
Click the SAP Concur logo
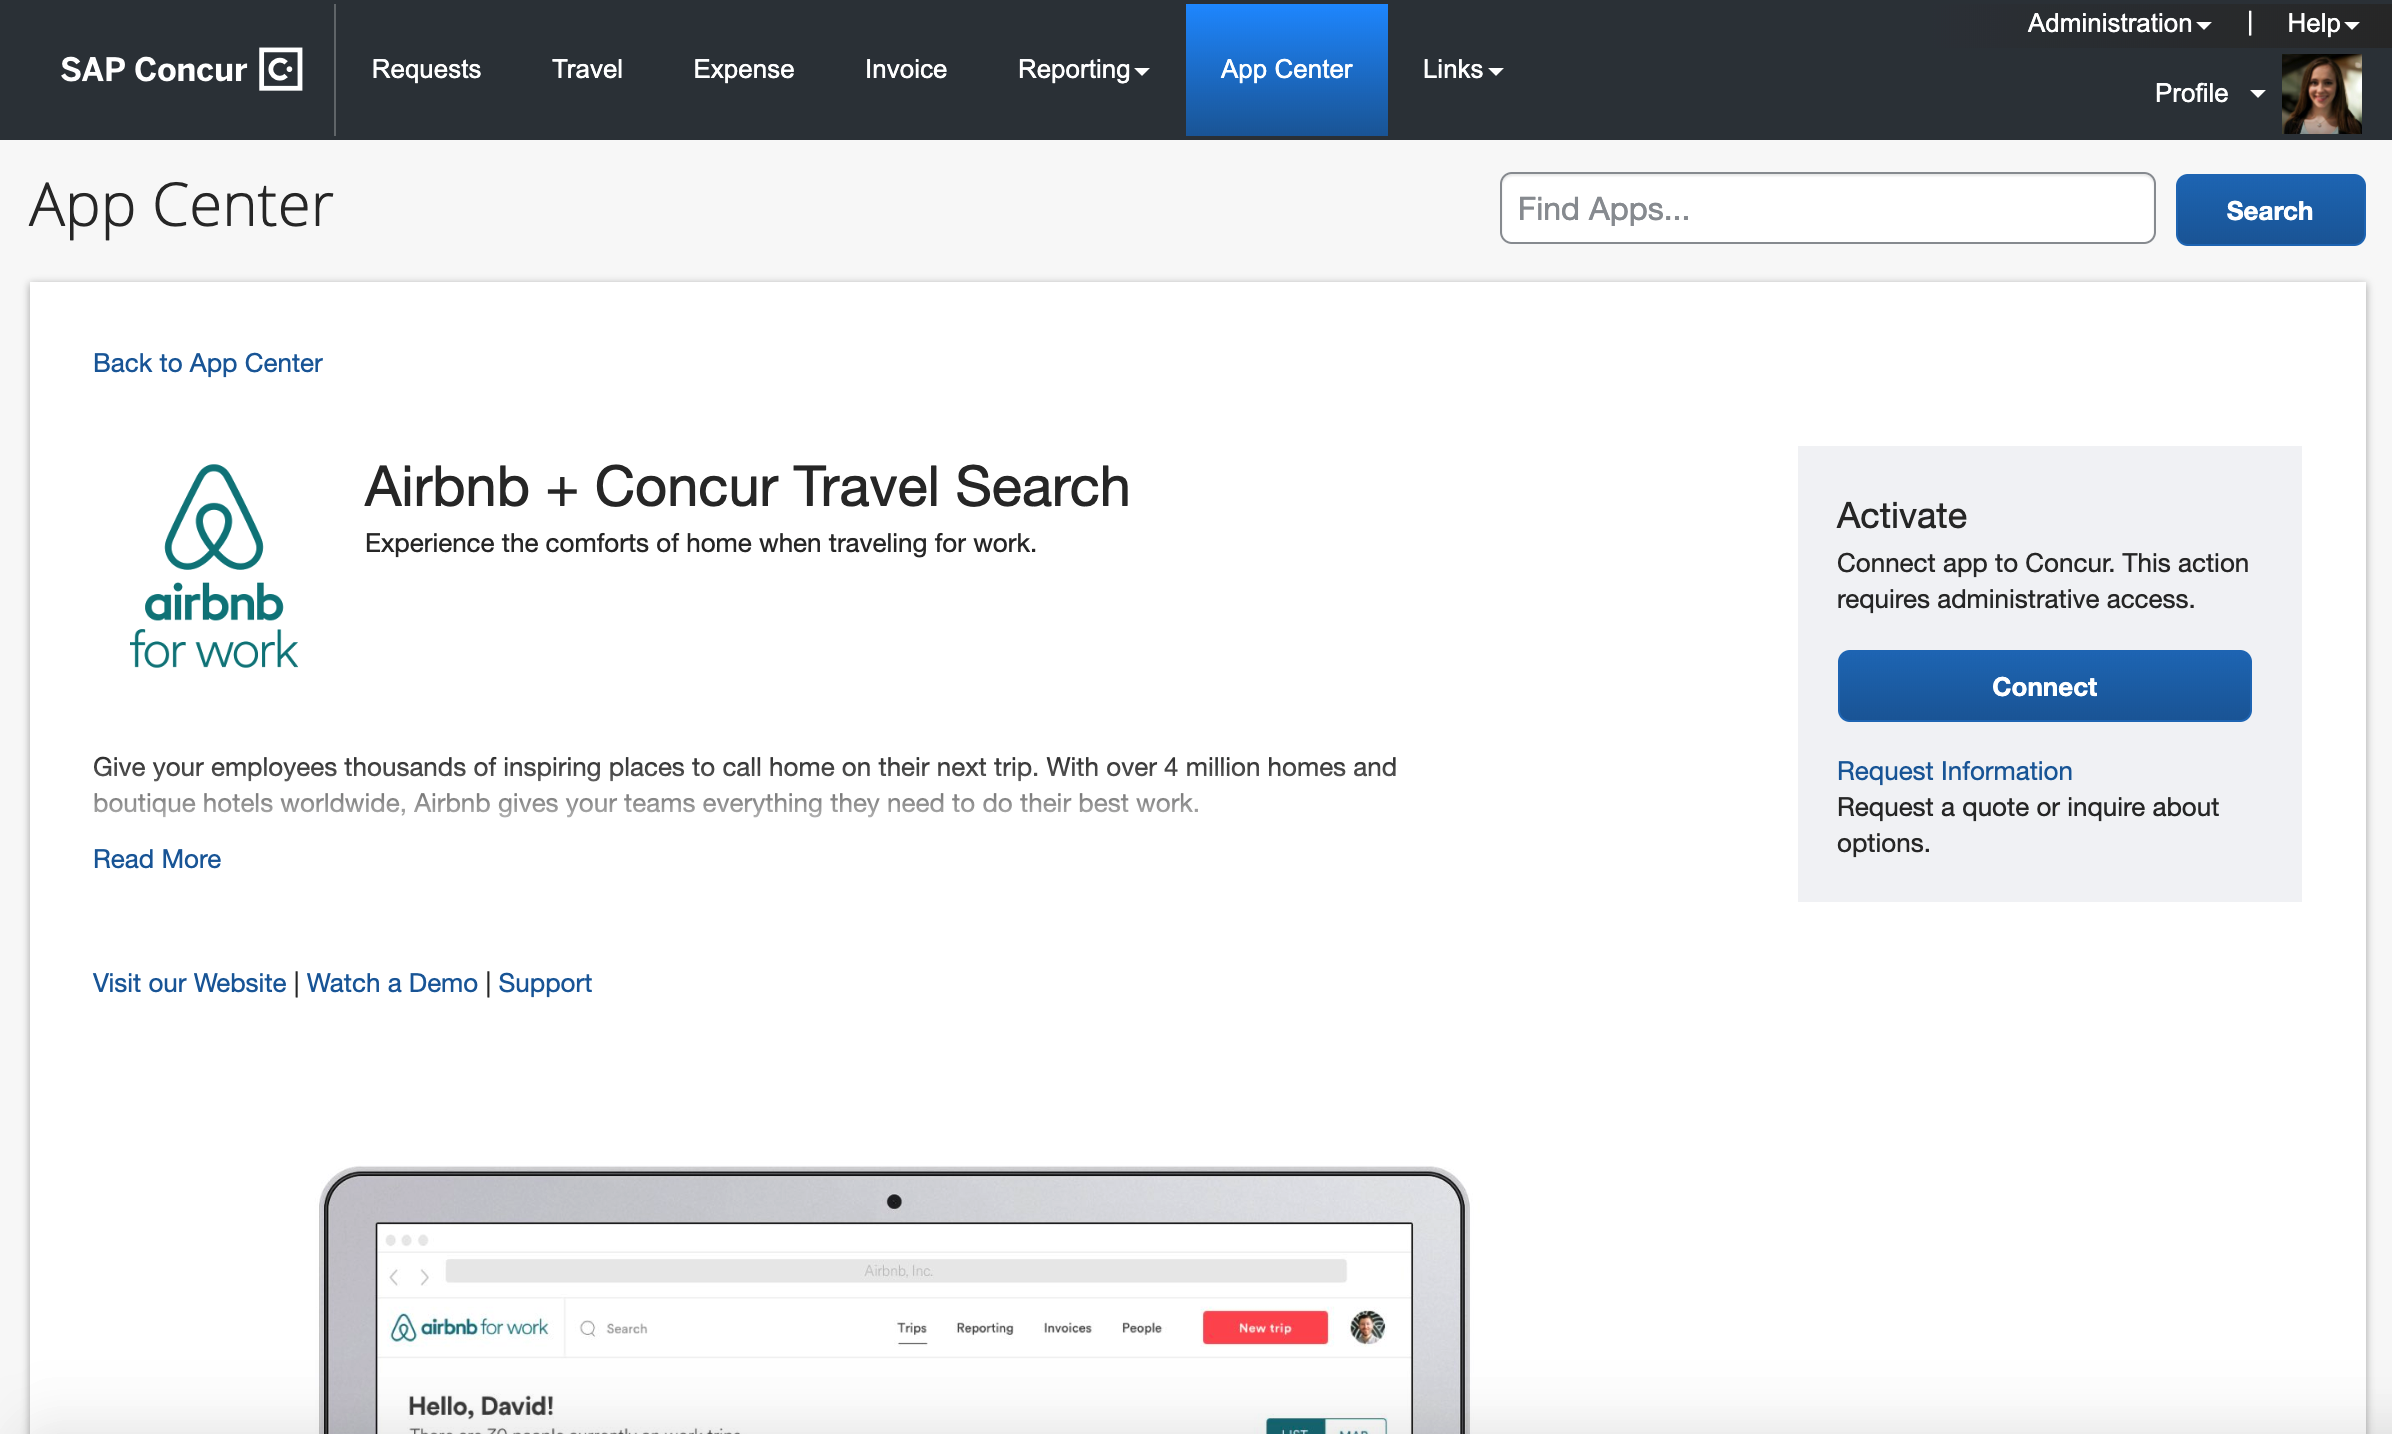[x=181, y=69]
